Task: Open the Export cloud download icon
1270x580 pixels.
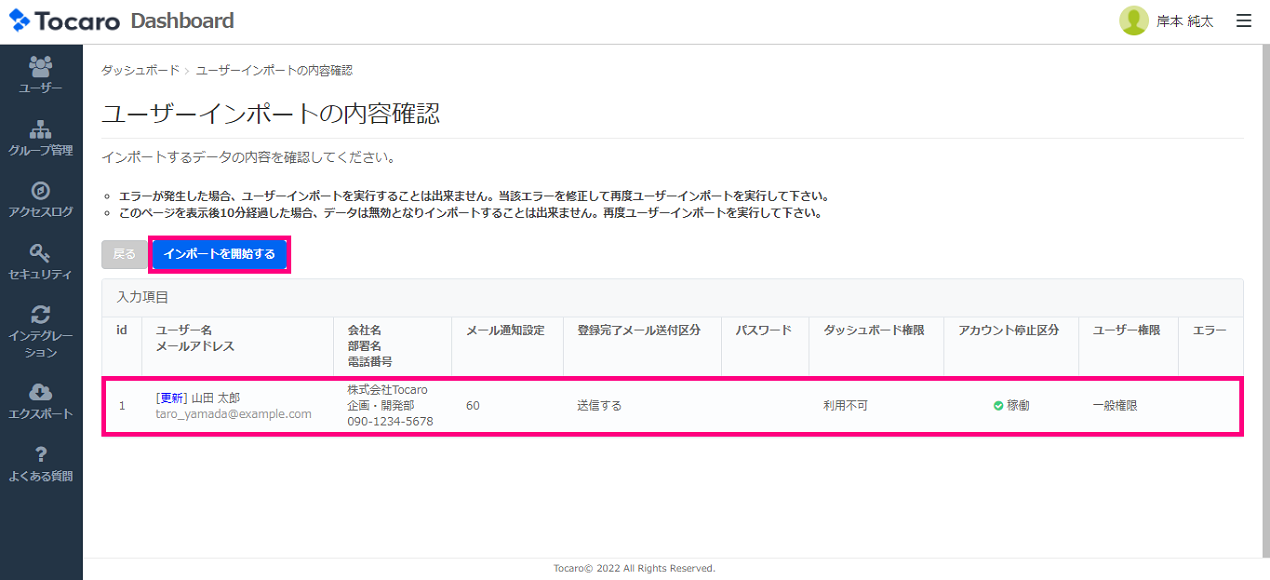Action: pyautogui.click(x=41, y=392)
